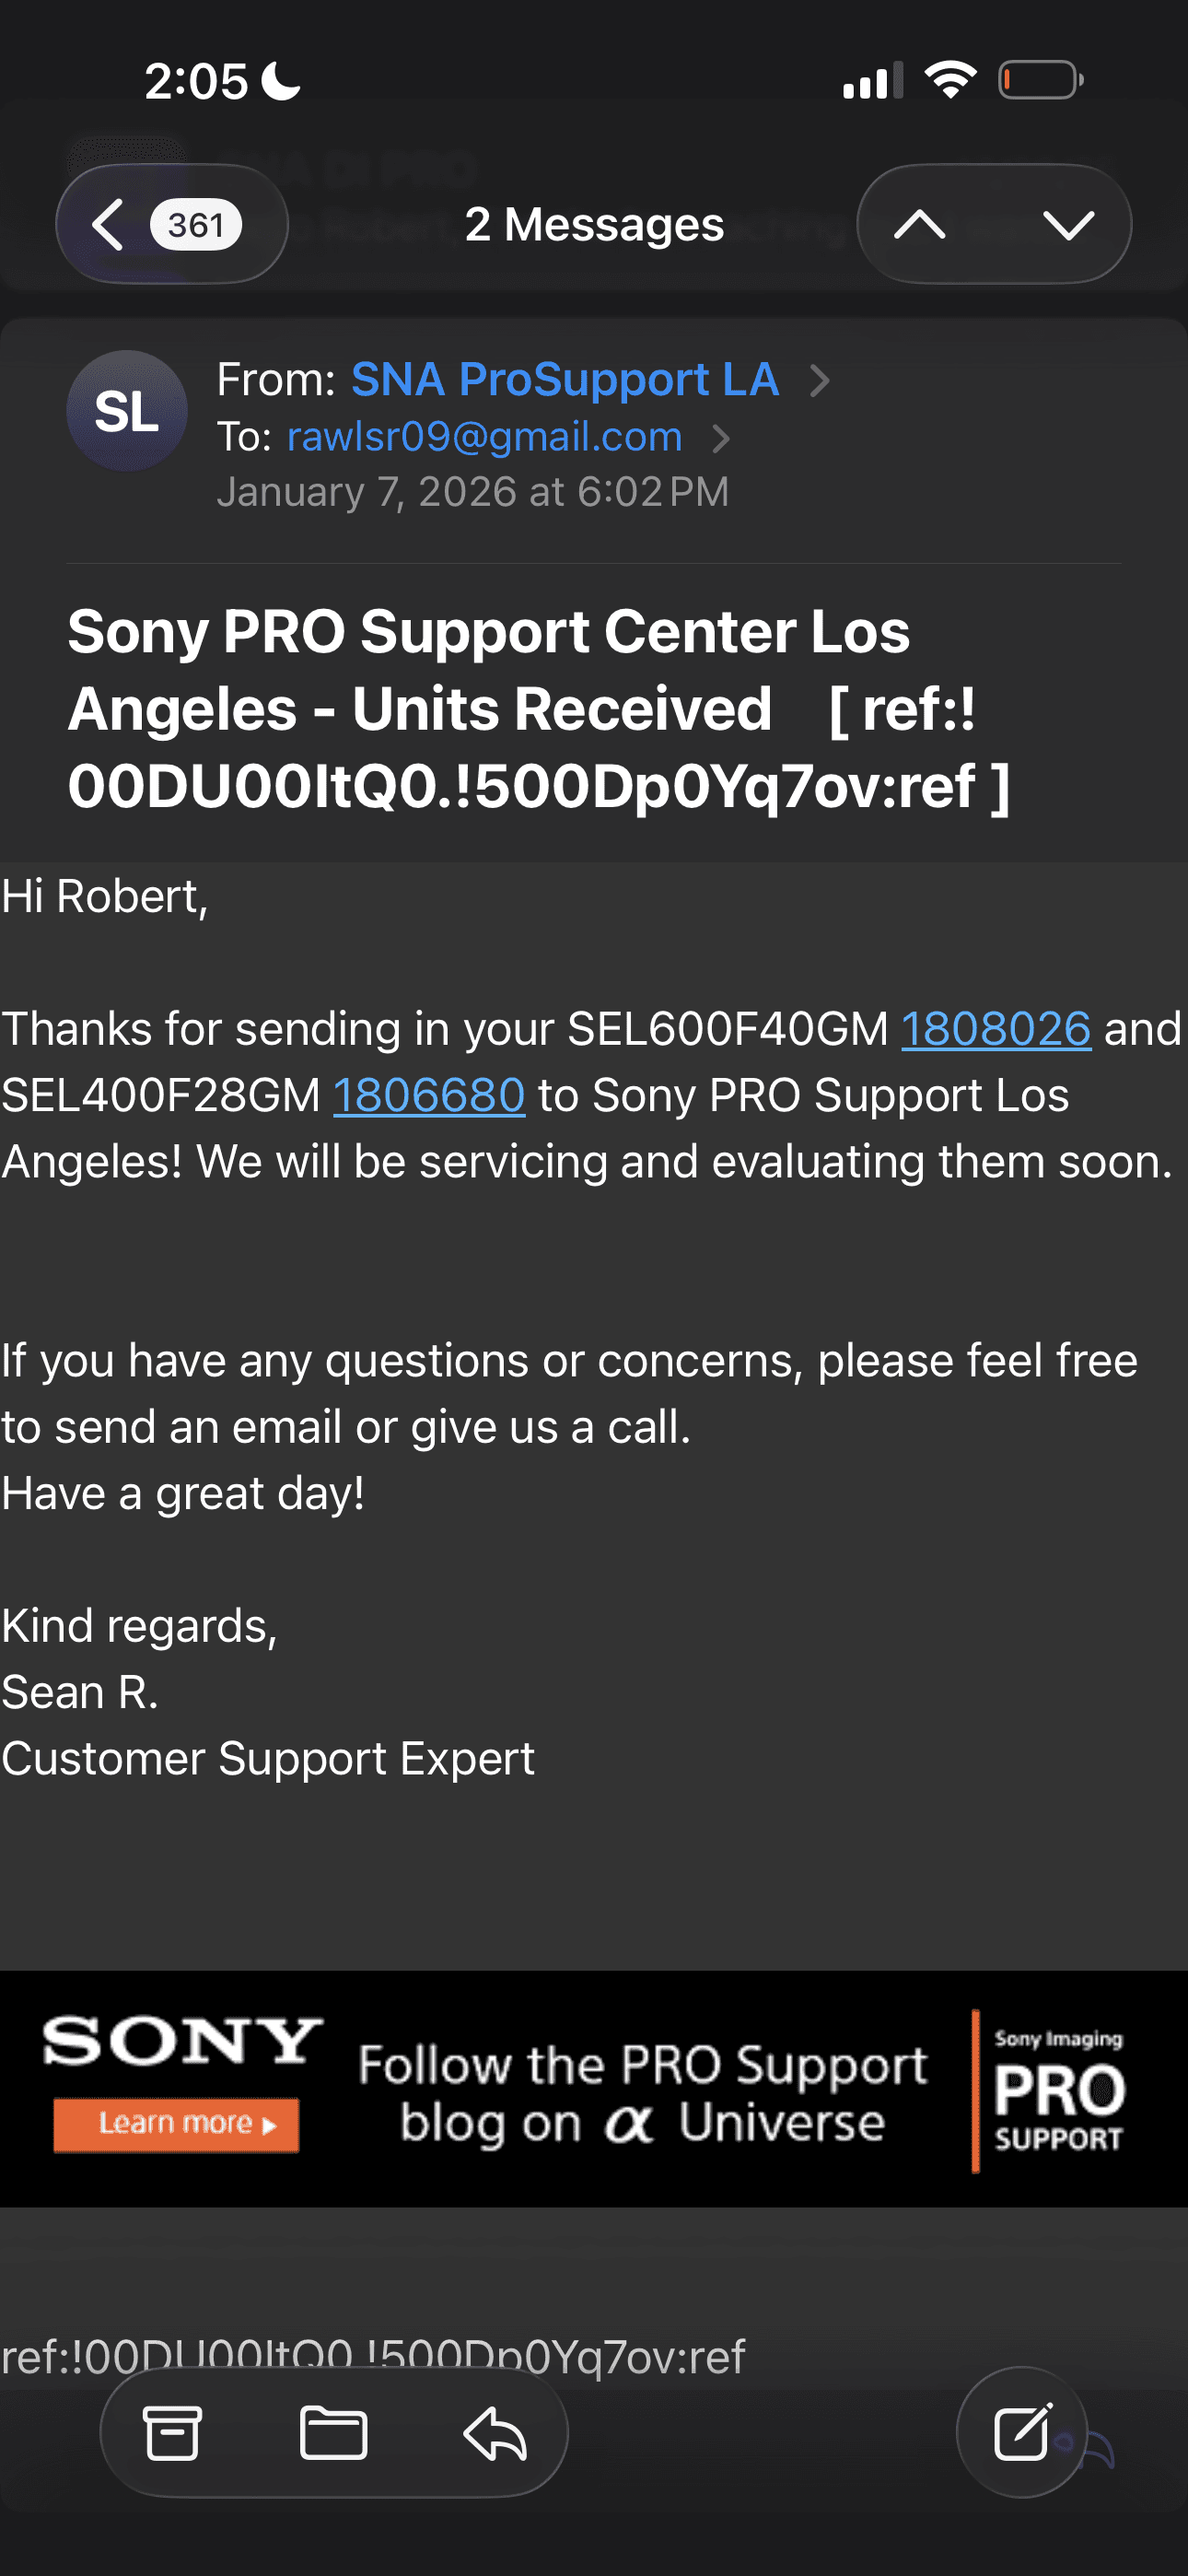Tap the 361 unread count badge
Image resolution: width=1188 pixels, height=2576 pixels.
click(x=196, y=224)
